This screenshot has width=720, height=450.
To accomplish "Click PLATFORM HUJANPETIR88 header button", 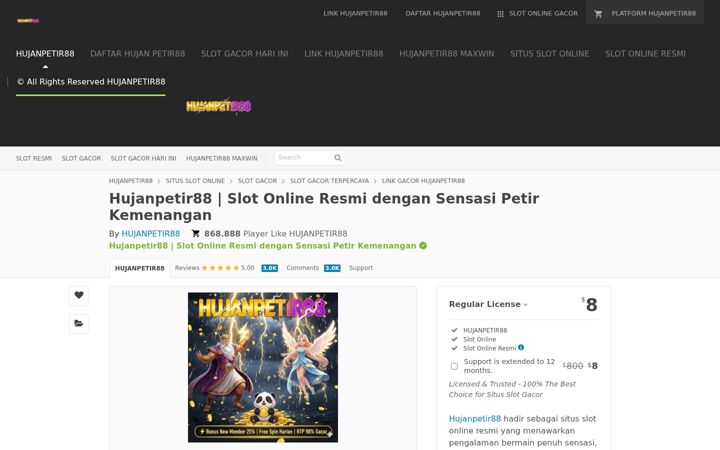I will [x=645, y=13].
